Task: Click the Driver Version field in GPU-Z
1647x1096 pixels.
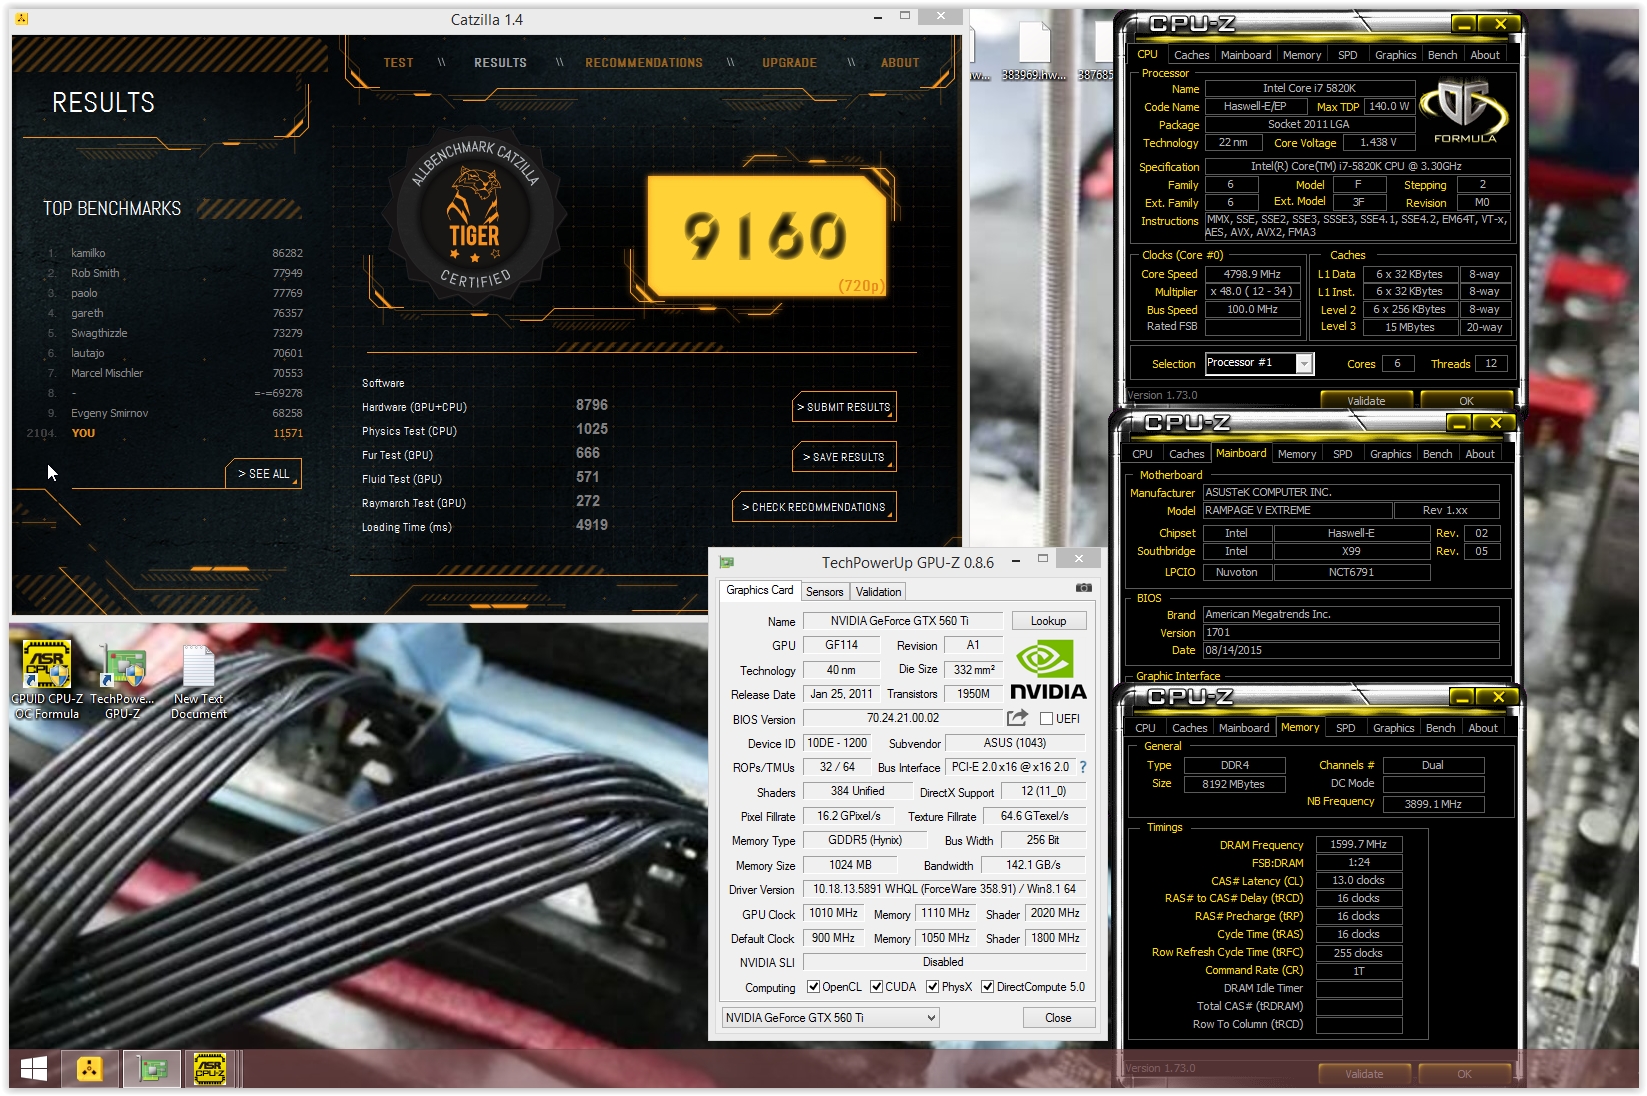Action: point(944,889)
